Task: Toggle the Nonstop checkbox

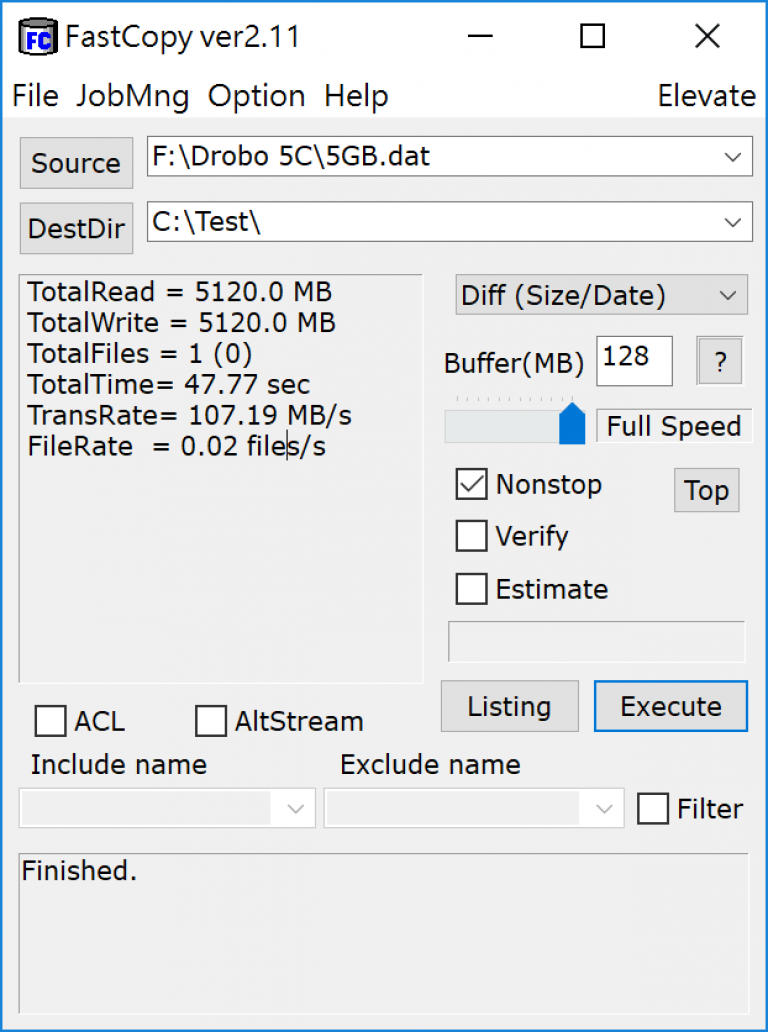Action: click(471, 484)
